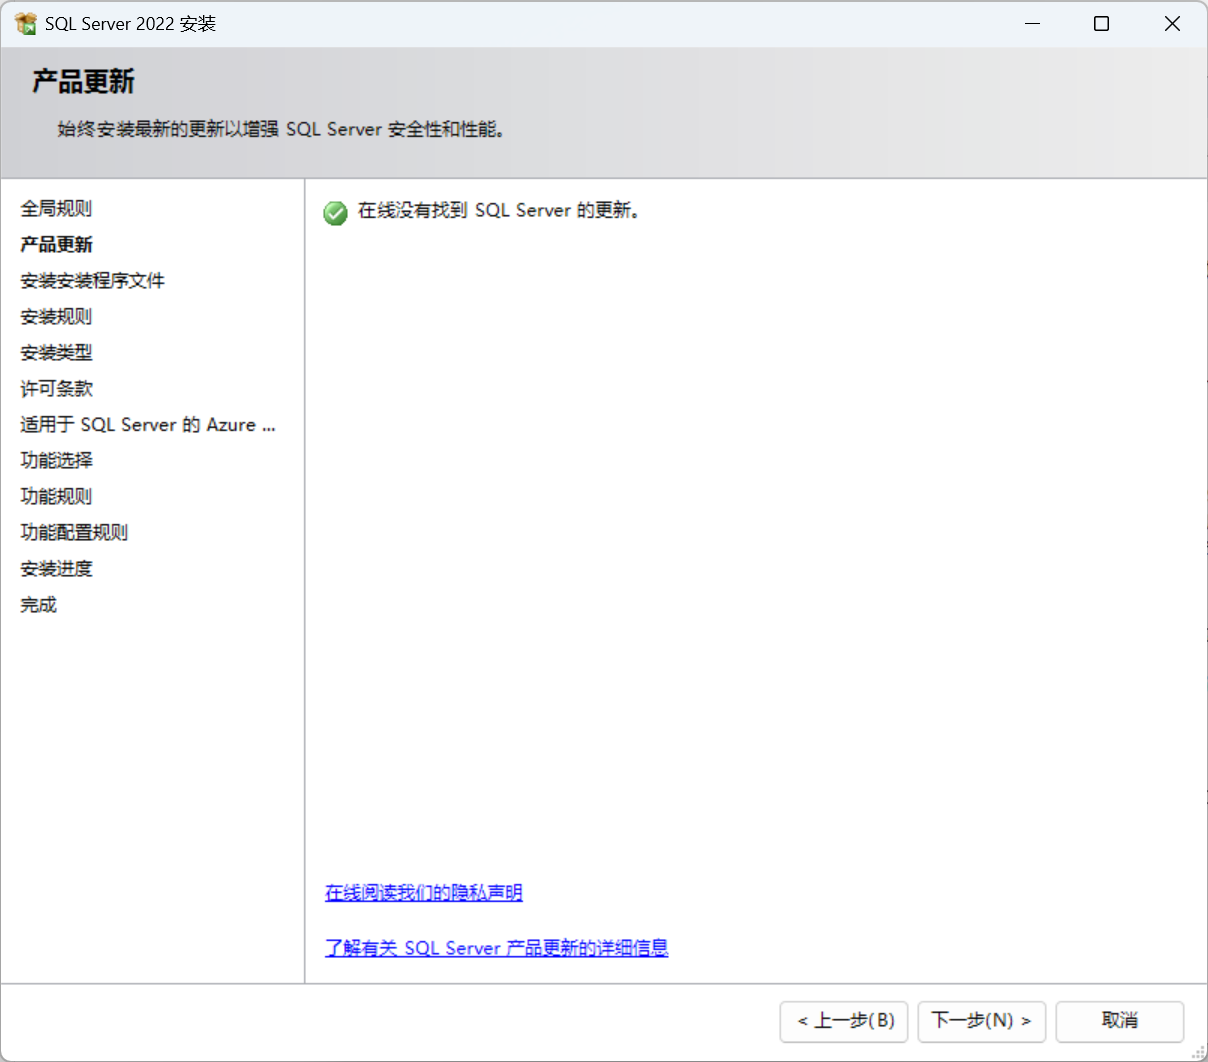Maximize the setup window

tap(1101, 23)
